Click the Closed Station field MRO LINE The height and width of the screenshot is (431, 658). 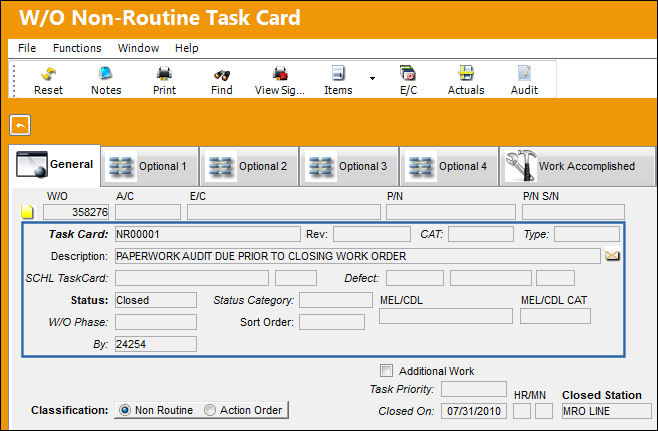click(x=607, y=411)
